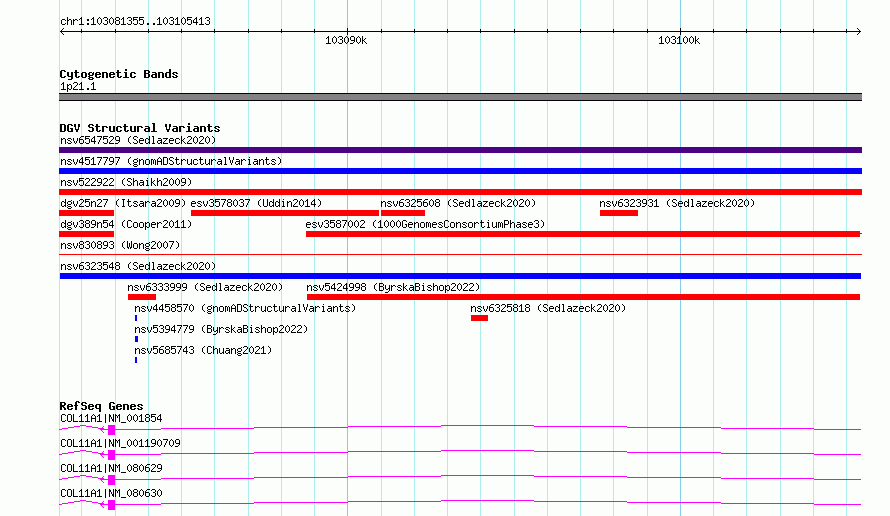Open dgv25n27 (Itsara2009) variant label
890x516 pixels.
(123, 203)
